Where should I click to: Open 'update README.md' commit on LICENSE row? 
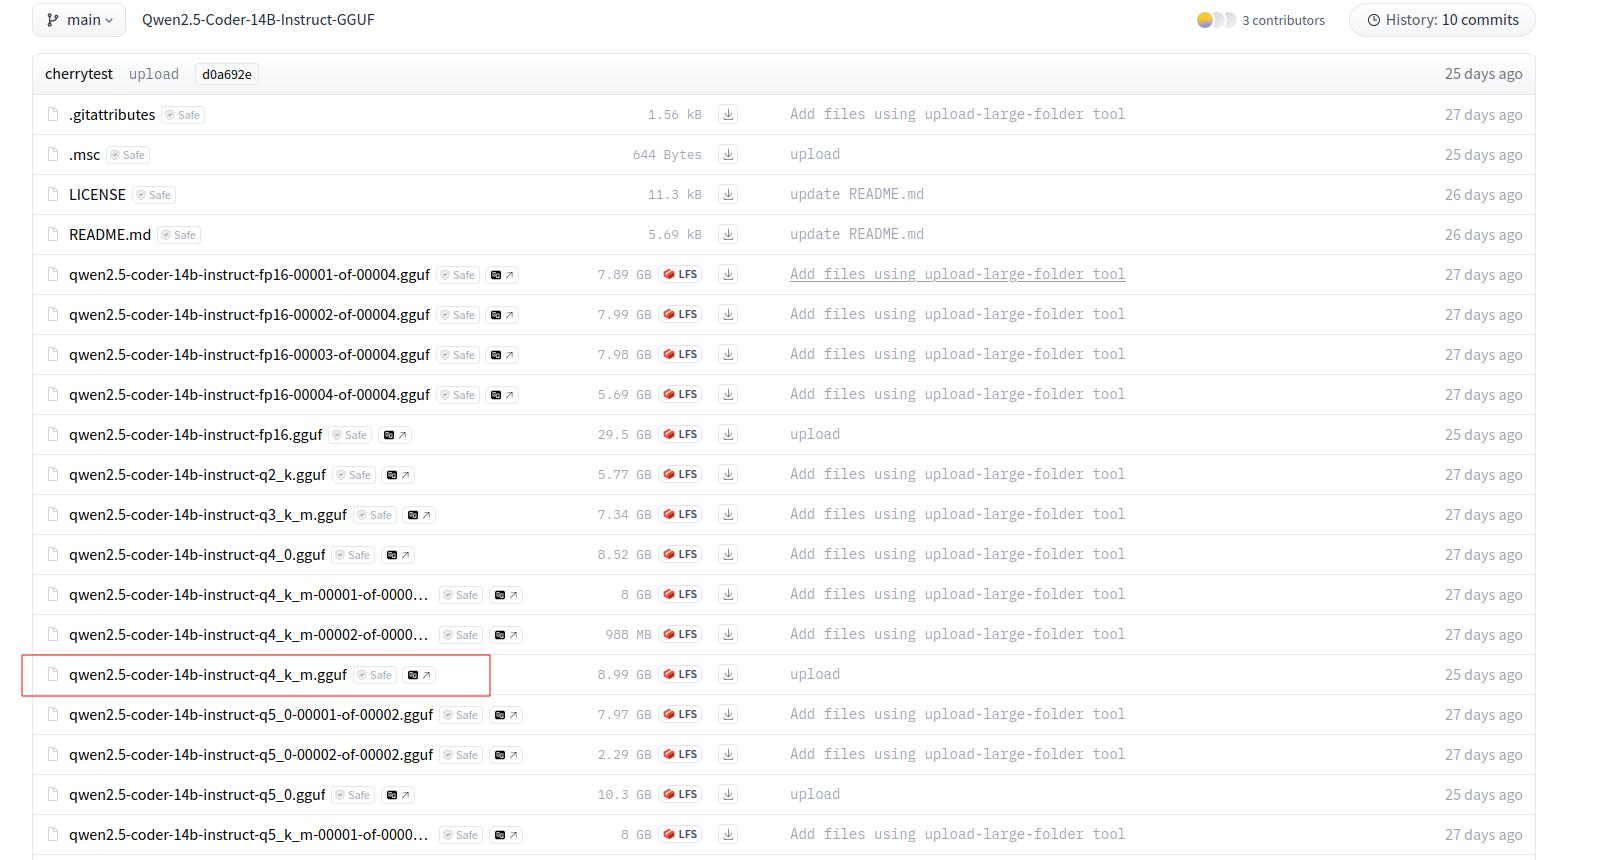tap(857, 194)
